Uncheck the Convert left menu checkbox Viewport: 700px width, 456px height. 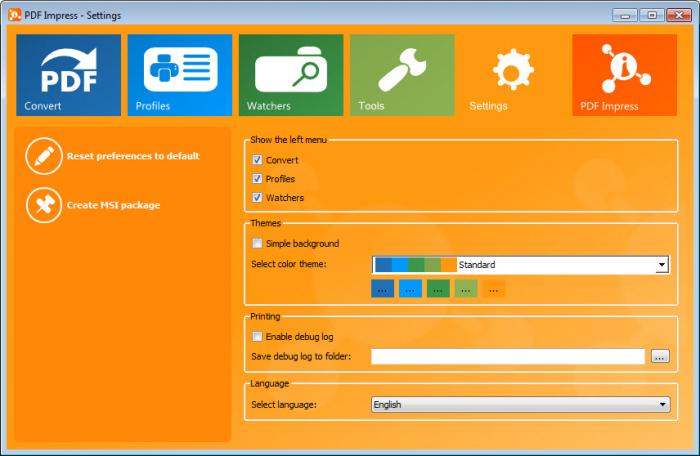coord(257,159)
